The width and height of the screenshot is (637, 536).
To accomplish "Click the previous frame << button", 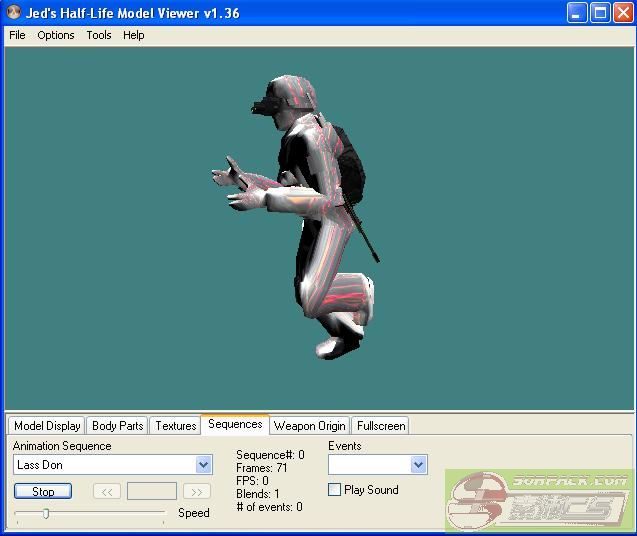I will tap(107, 492).
